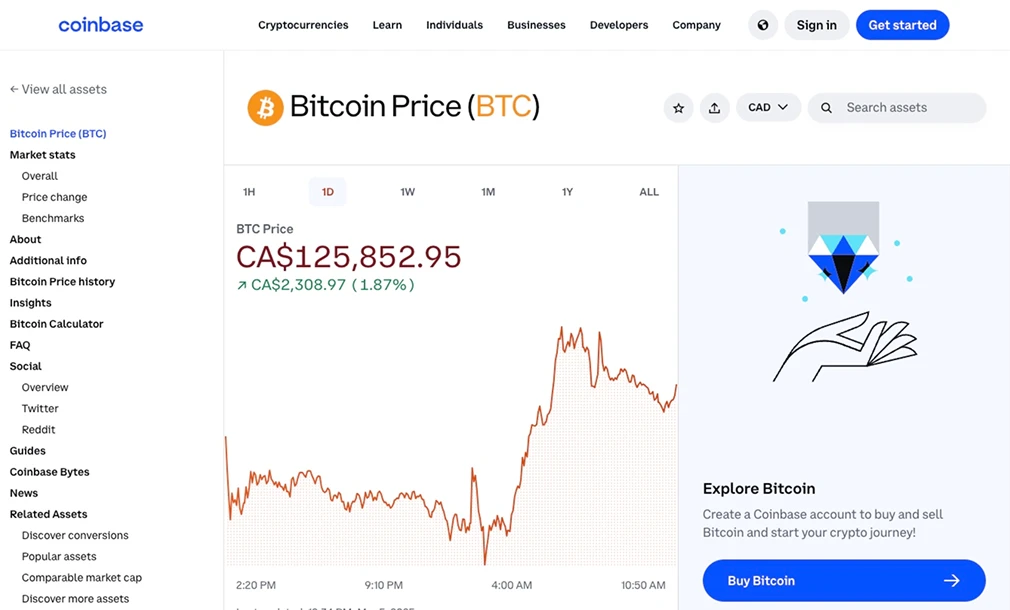Open the language selector globe icon
Image resolution: width=1010 pixels, height=610 pixels.
[x=763, y=24]
